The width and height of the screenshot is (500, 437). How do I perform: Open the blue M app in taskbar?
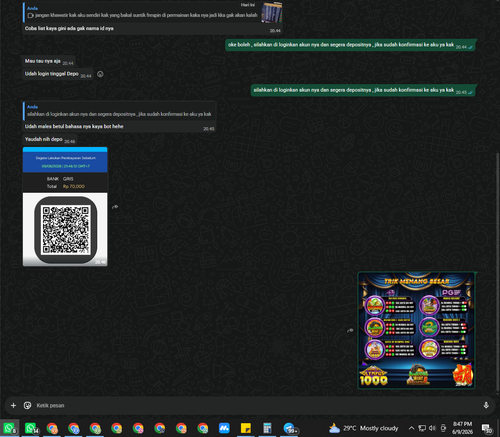pyautogui.click(x=224, y=428)
